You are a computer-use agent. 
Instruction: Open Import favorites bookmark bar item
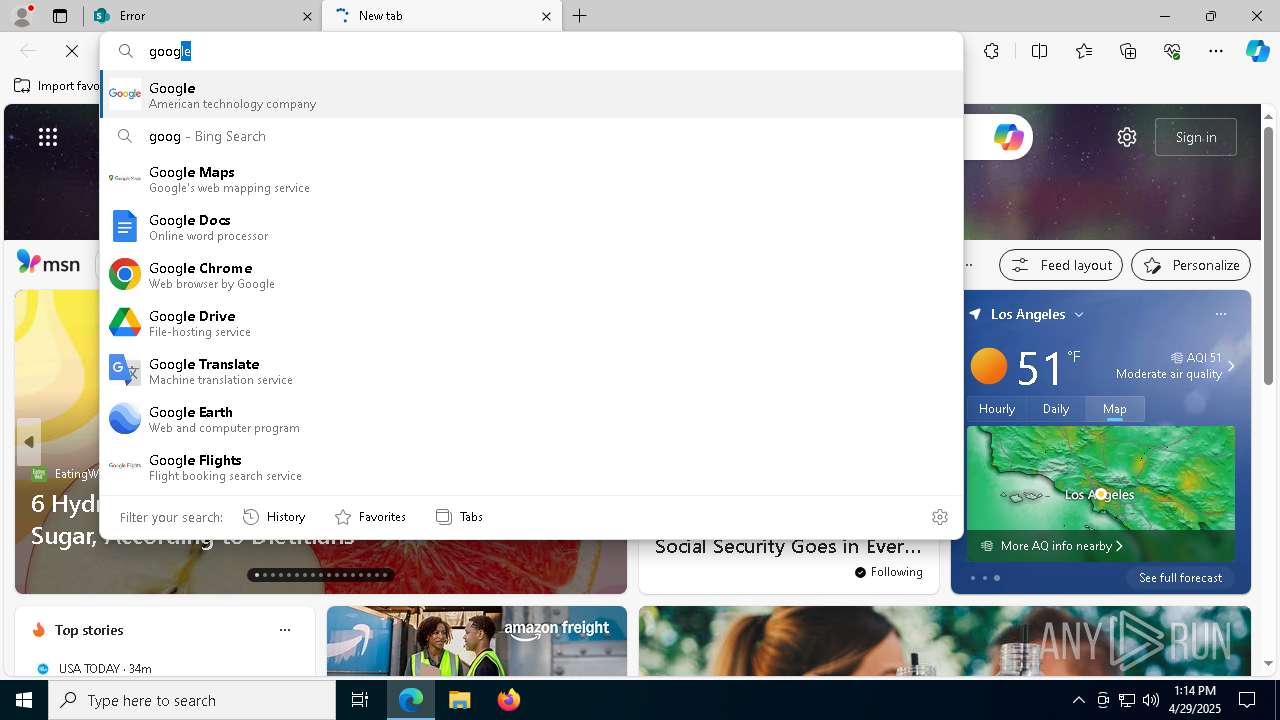[57, 86]
